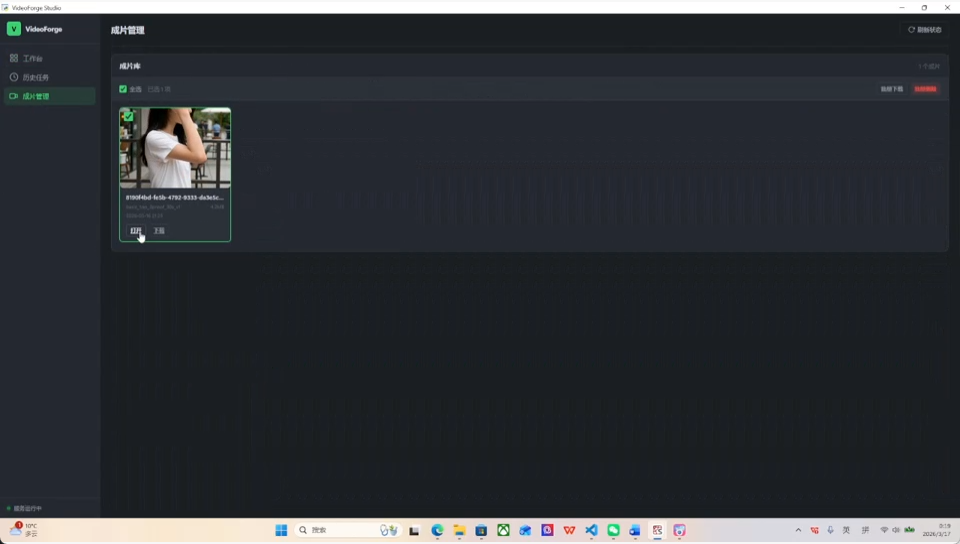Click the file name 8190f4bd-fe5b-4792-9333
Screen dimensions: 960x544
coord(174,198)
